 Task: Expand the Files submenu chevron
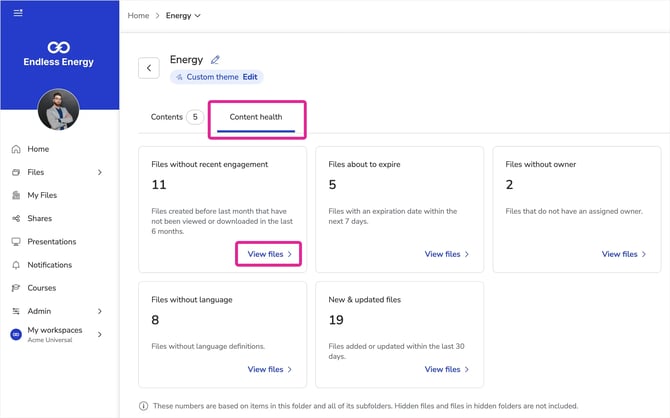(x=100, y=172)
